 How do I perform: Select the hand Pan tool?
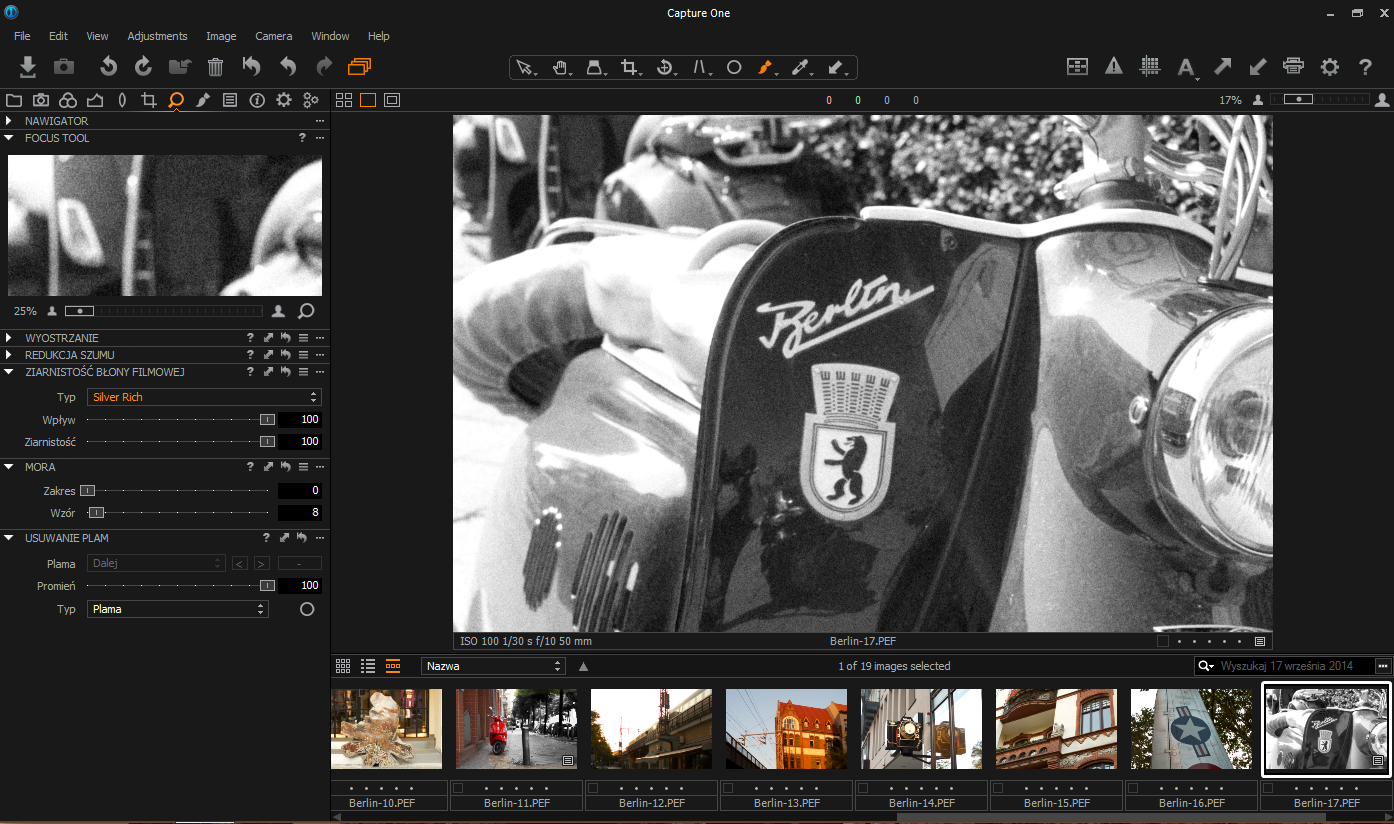tap(561, 67)
